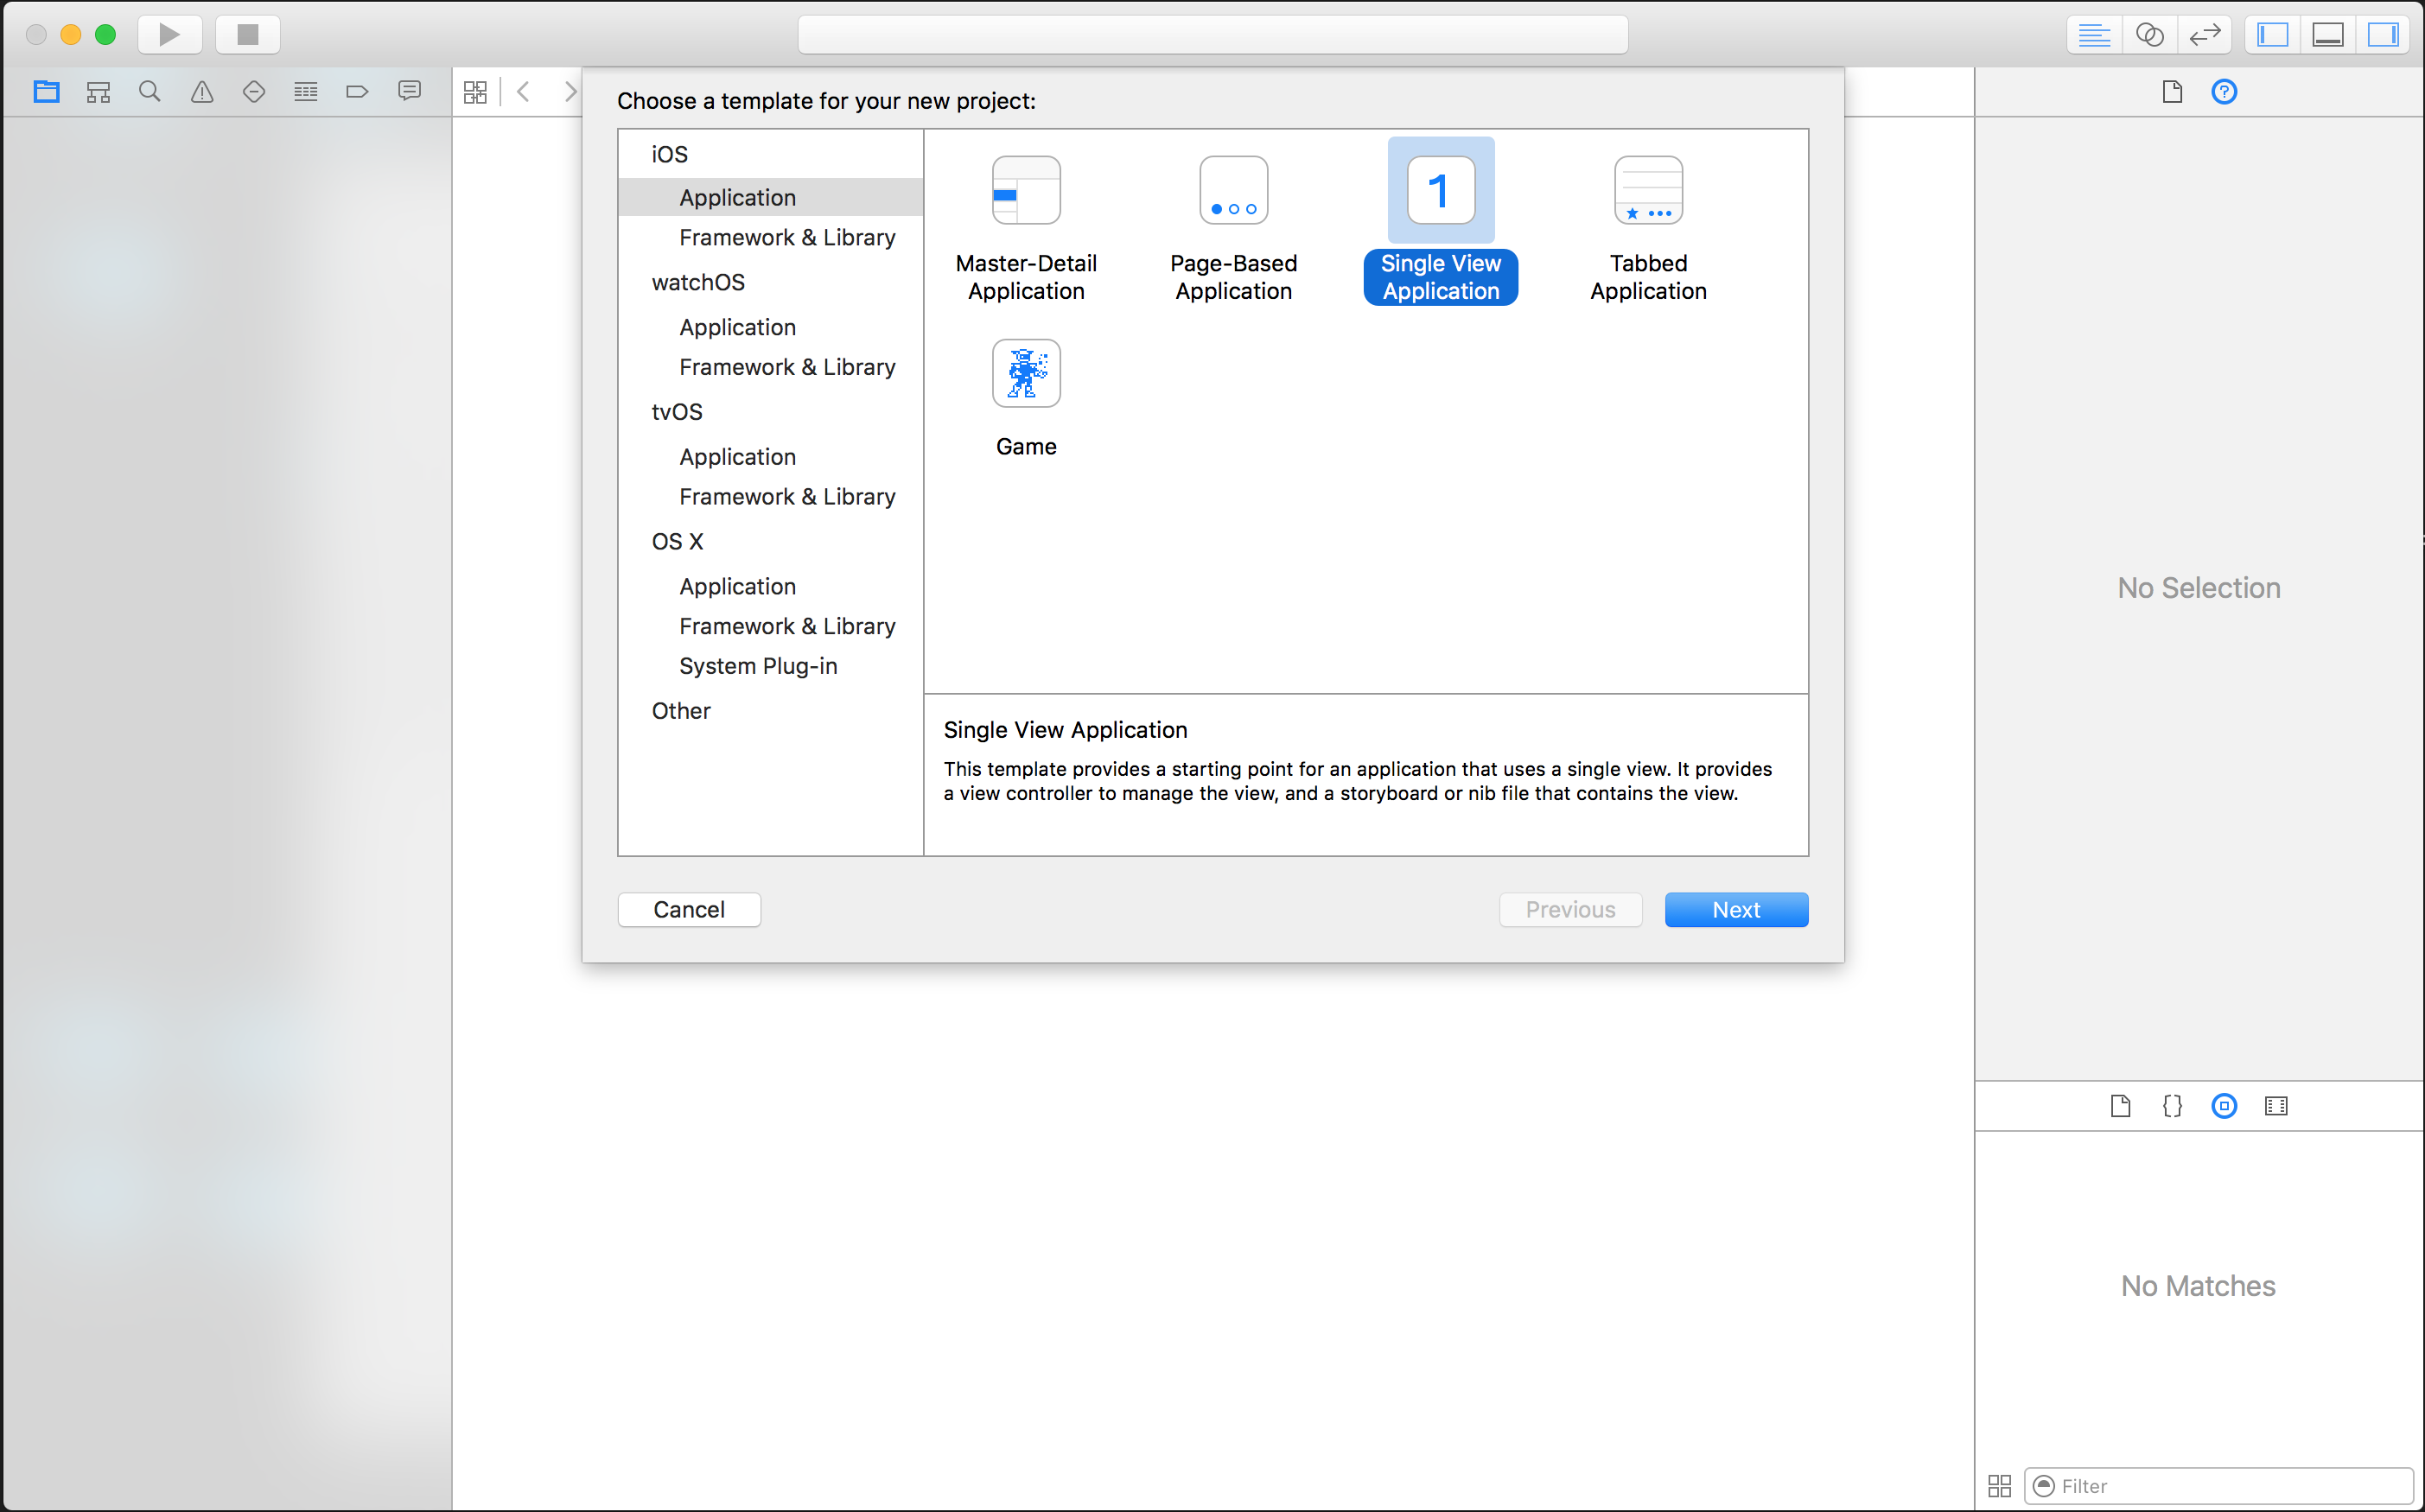Click the Run (play) button
2425x1512 pixels.
169,35
